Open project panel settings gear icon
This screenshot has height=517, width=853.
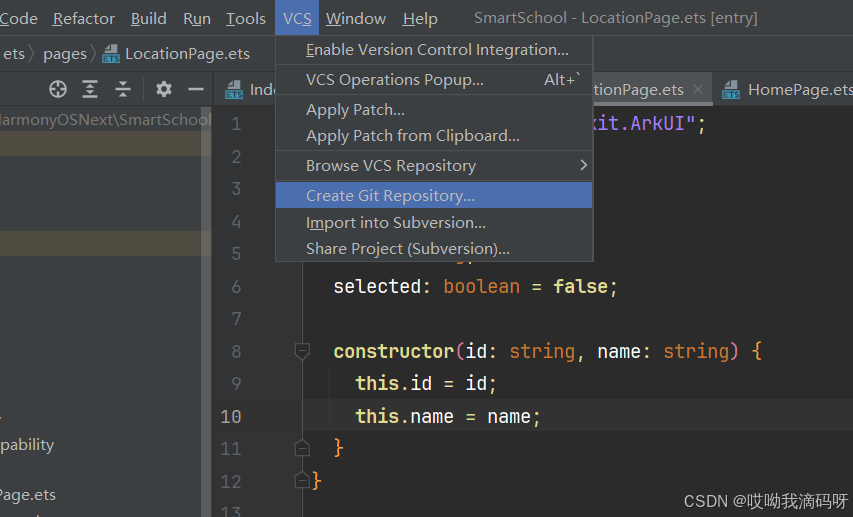pos(164,89)
